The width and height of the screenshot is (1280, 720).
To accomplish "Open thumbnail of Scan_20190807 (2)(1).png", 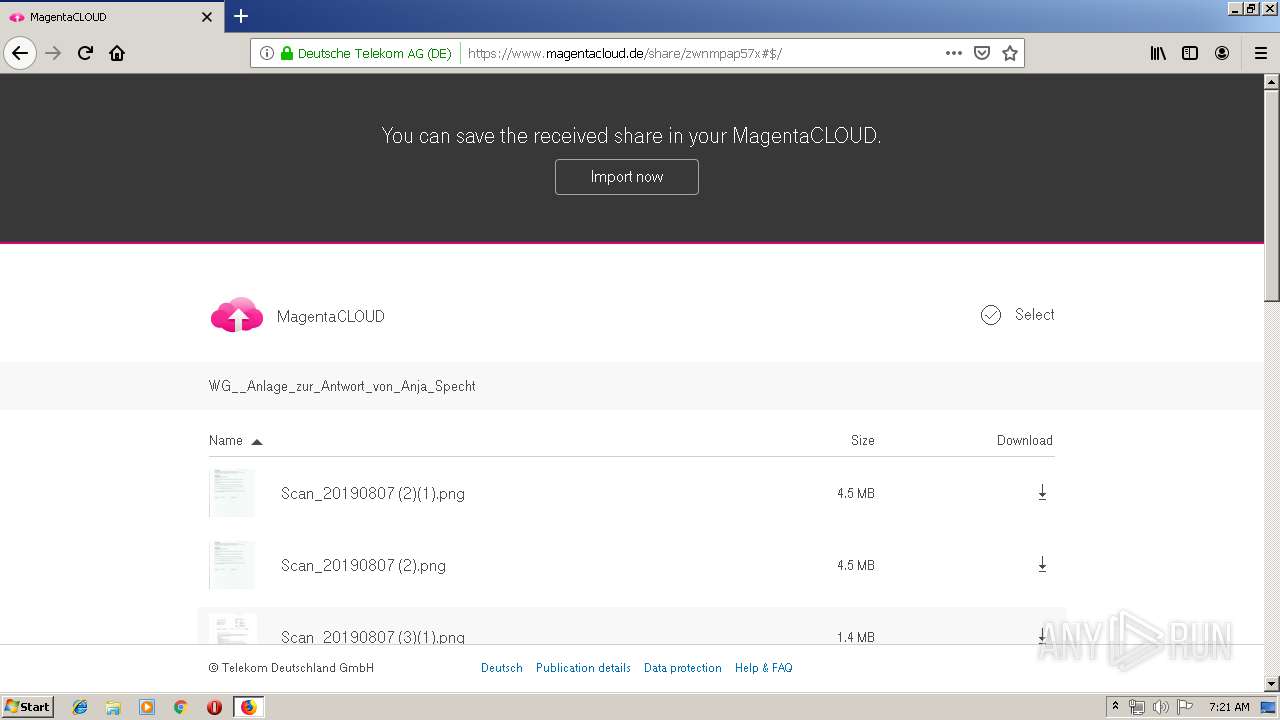I will [x=232, y=493].
